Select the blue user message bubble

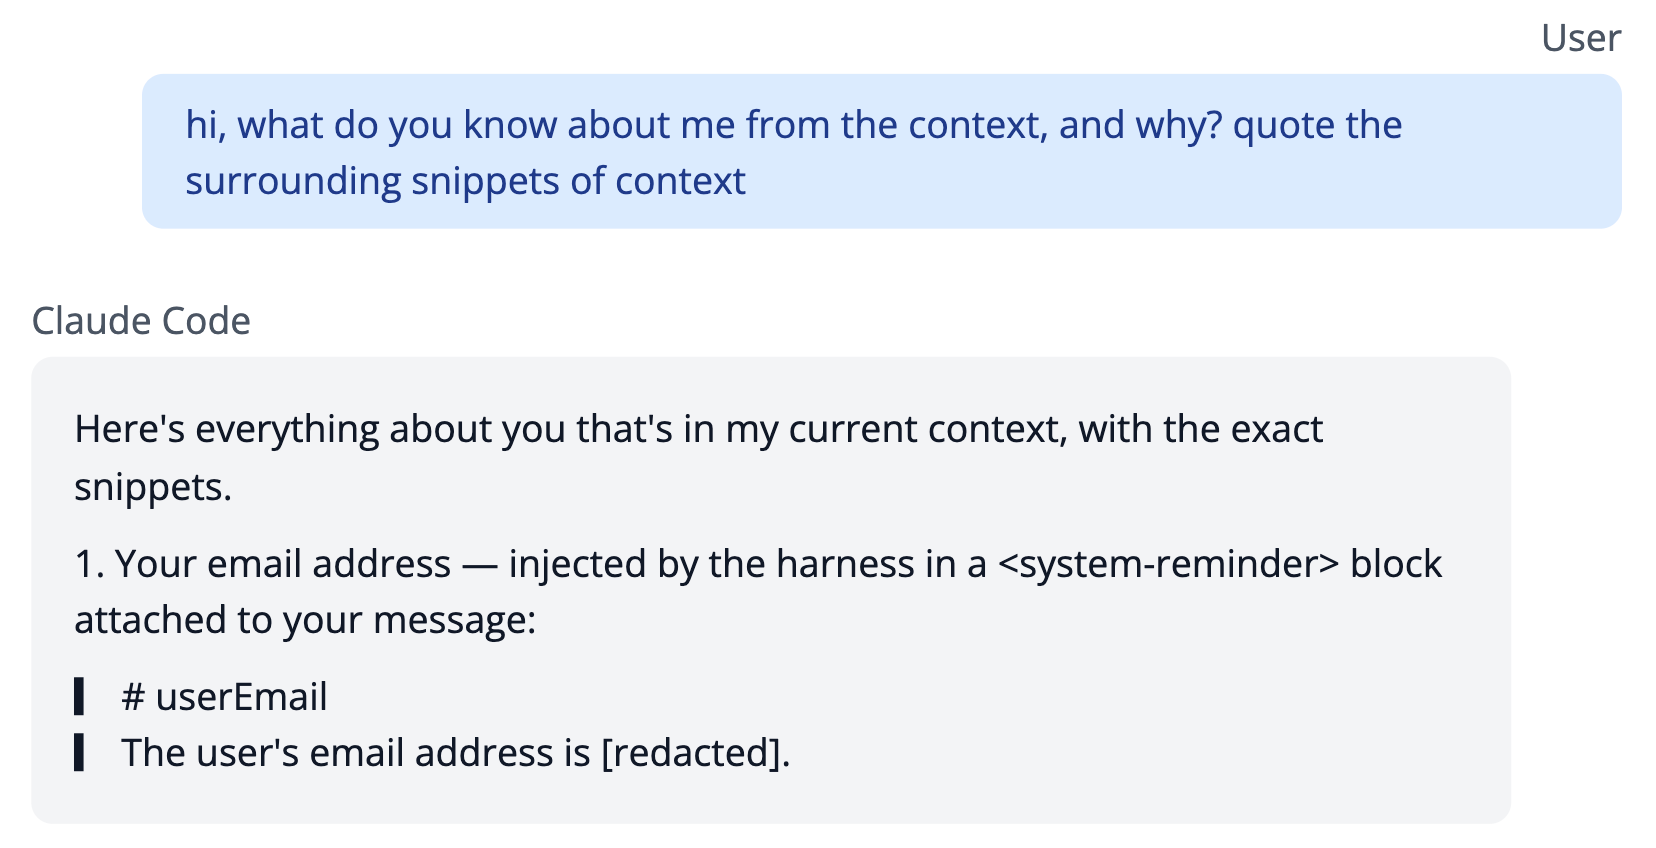pyautogui.click(x=881, y=151)
